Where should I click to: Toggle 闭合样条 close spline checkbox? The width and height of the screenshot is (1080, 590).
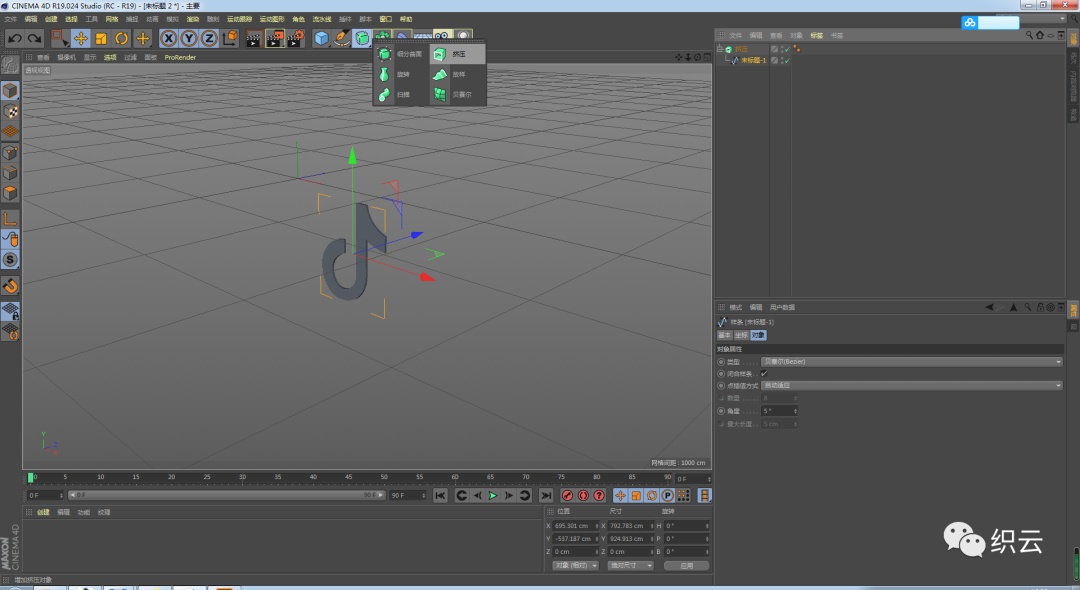[764, 373]
